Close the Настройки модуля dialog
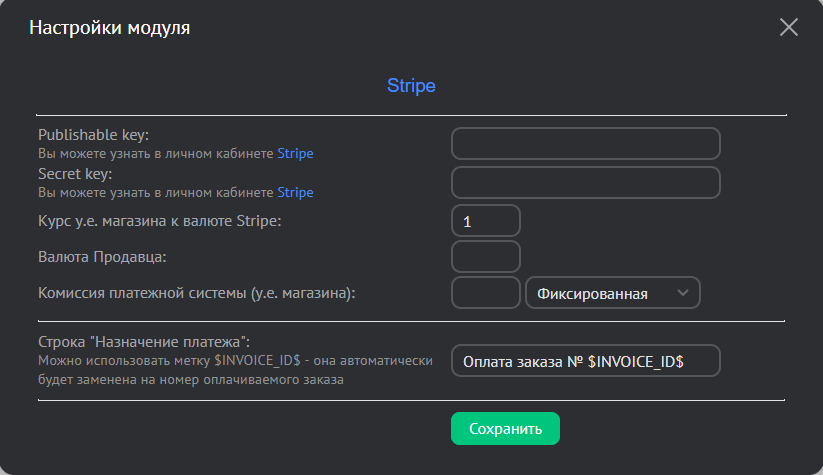Screen dimensions: 823x475 [789, 27]
